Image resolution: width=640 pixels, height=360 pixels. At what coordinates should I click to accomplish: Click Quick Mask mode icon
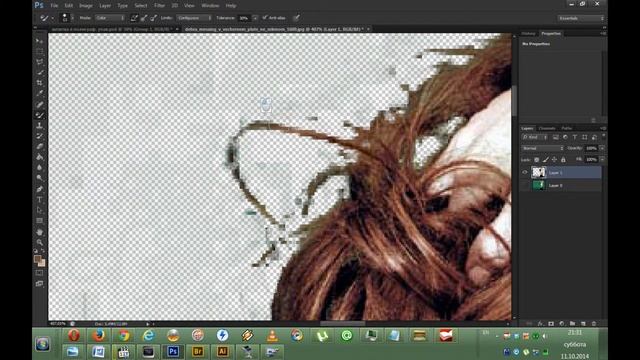40,273
